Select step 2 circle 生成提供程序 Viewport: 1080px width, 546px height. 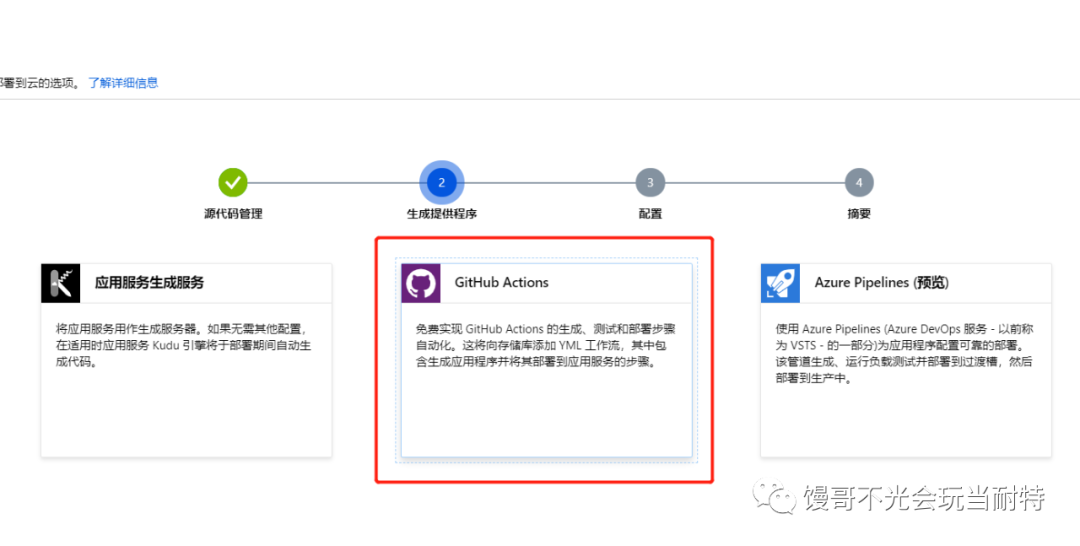pos(442,182)
